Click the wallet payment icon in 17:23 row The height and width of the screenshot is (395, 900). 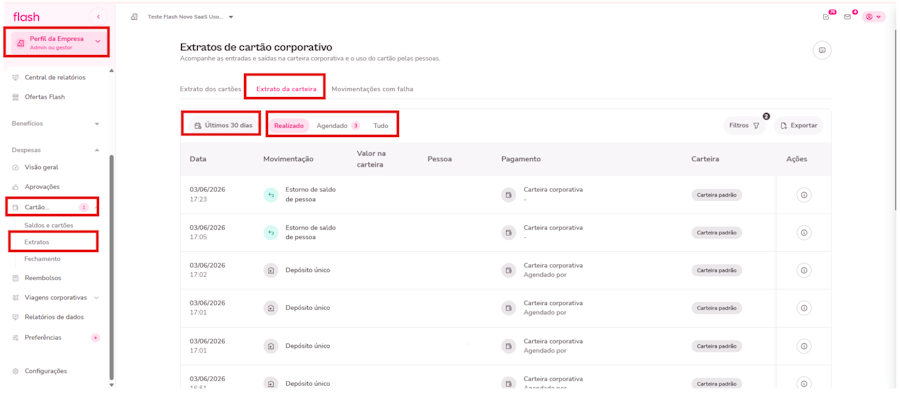click(x=508, y=195)
